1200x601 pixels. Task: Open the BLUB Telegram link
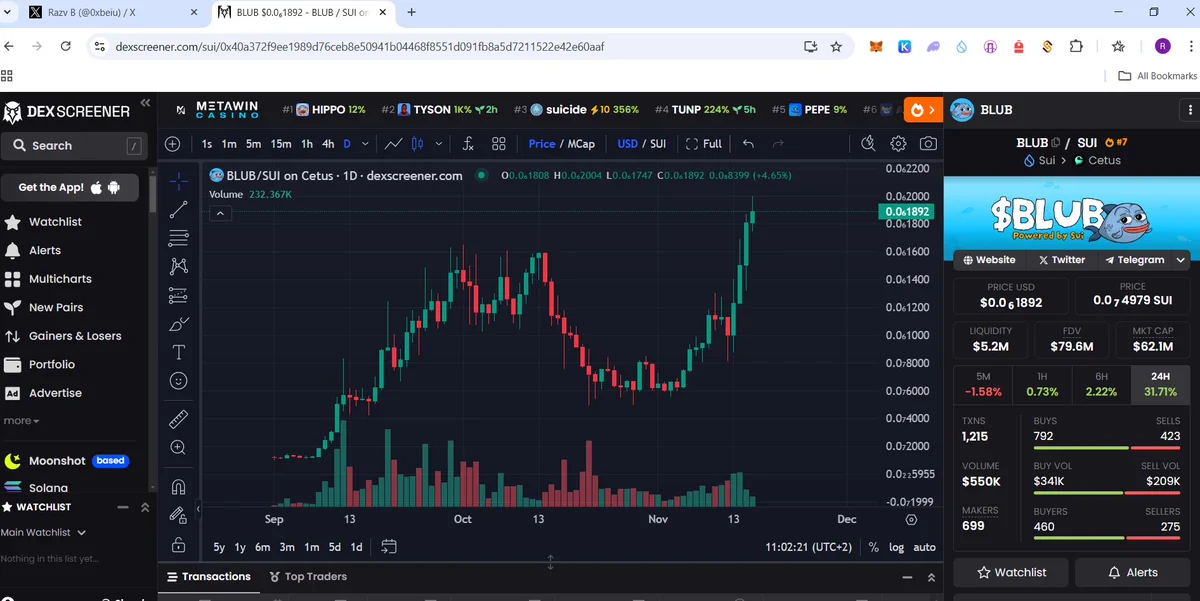(1134, 260)
